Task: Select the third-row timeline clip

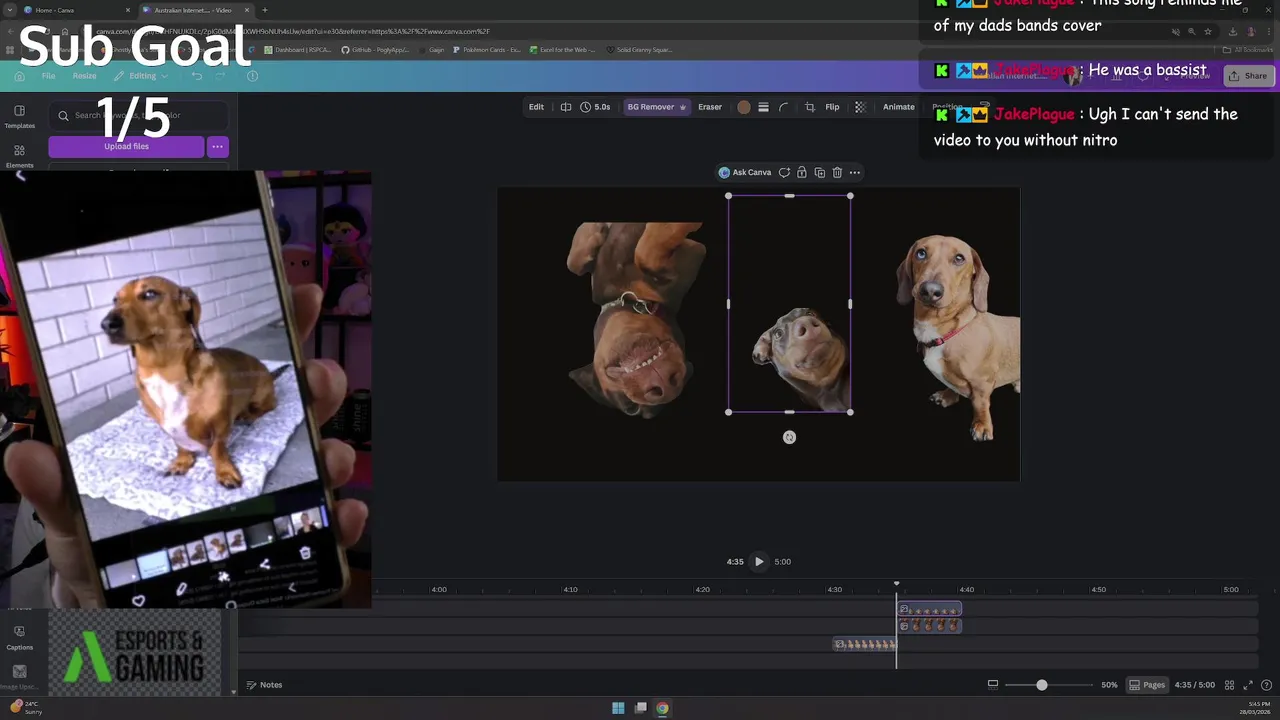Action: point(865,645)
